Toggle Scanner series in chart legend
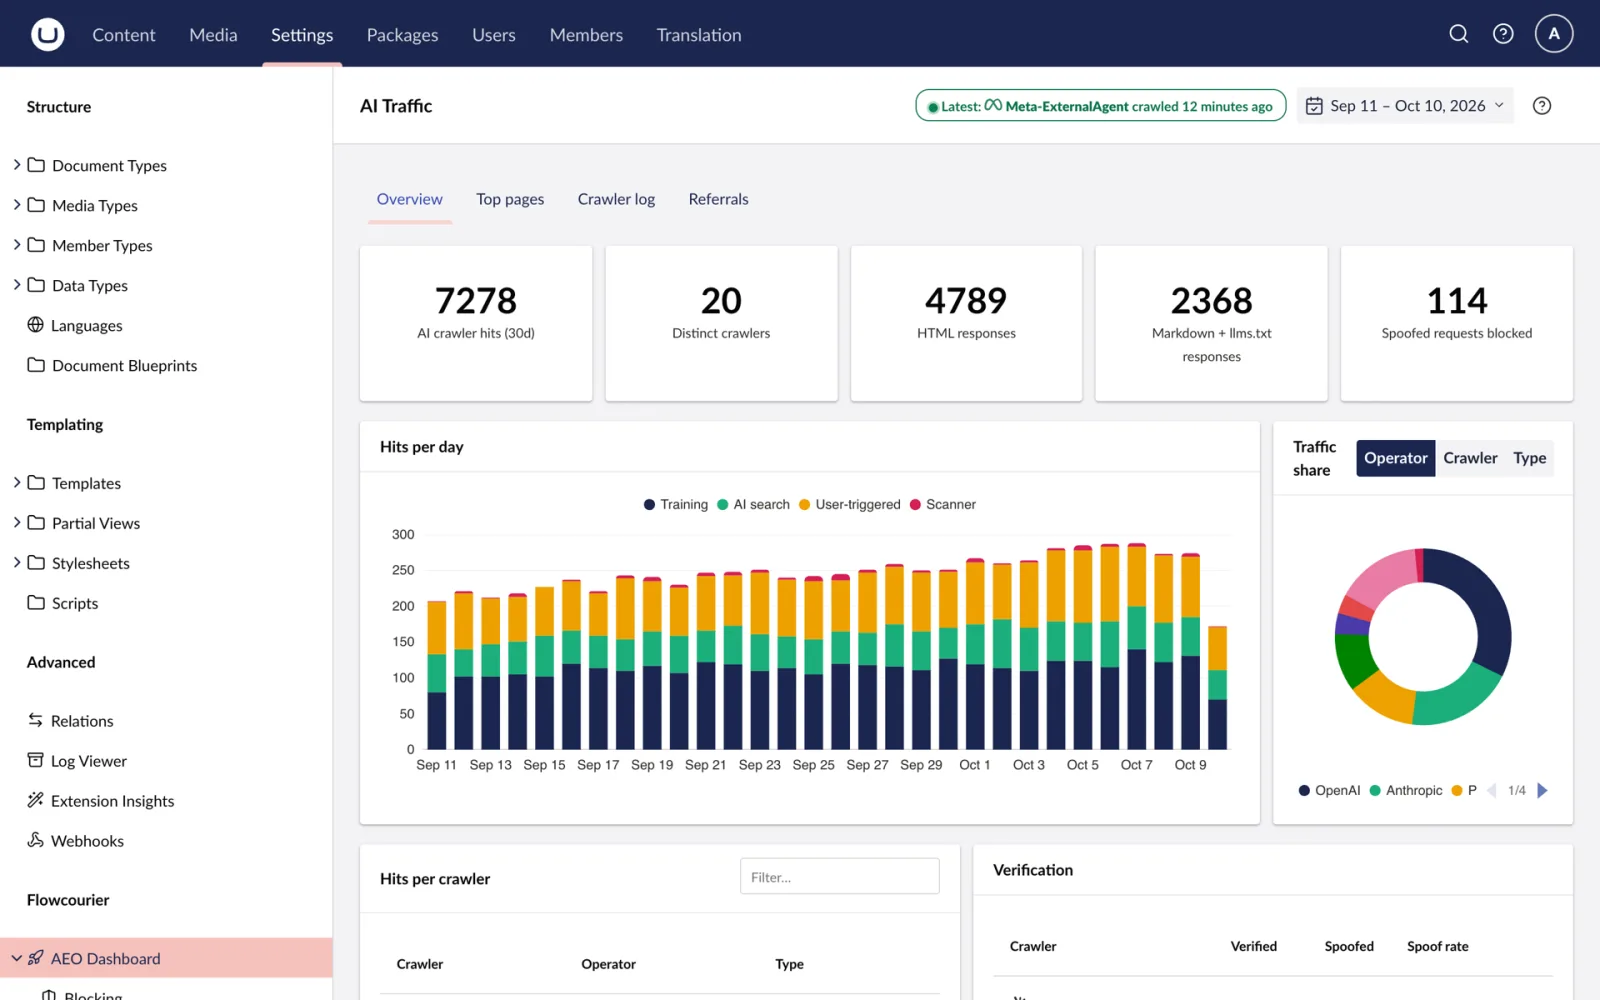The image size is (1600, 1000). (942, 504)
